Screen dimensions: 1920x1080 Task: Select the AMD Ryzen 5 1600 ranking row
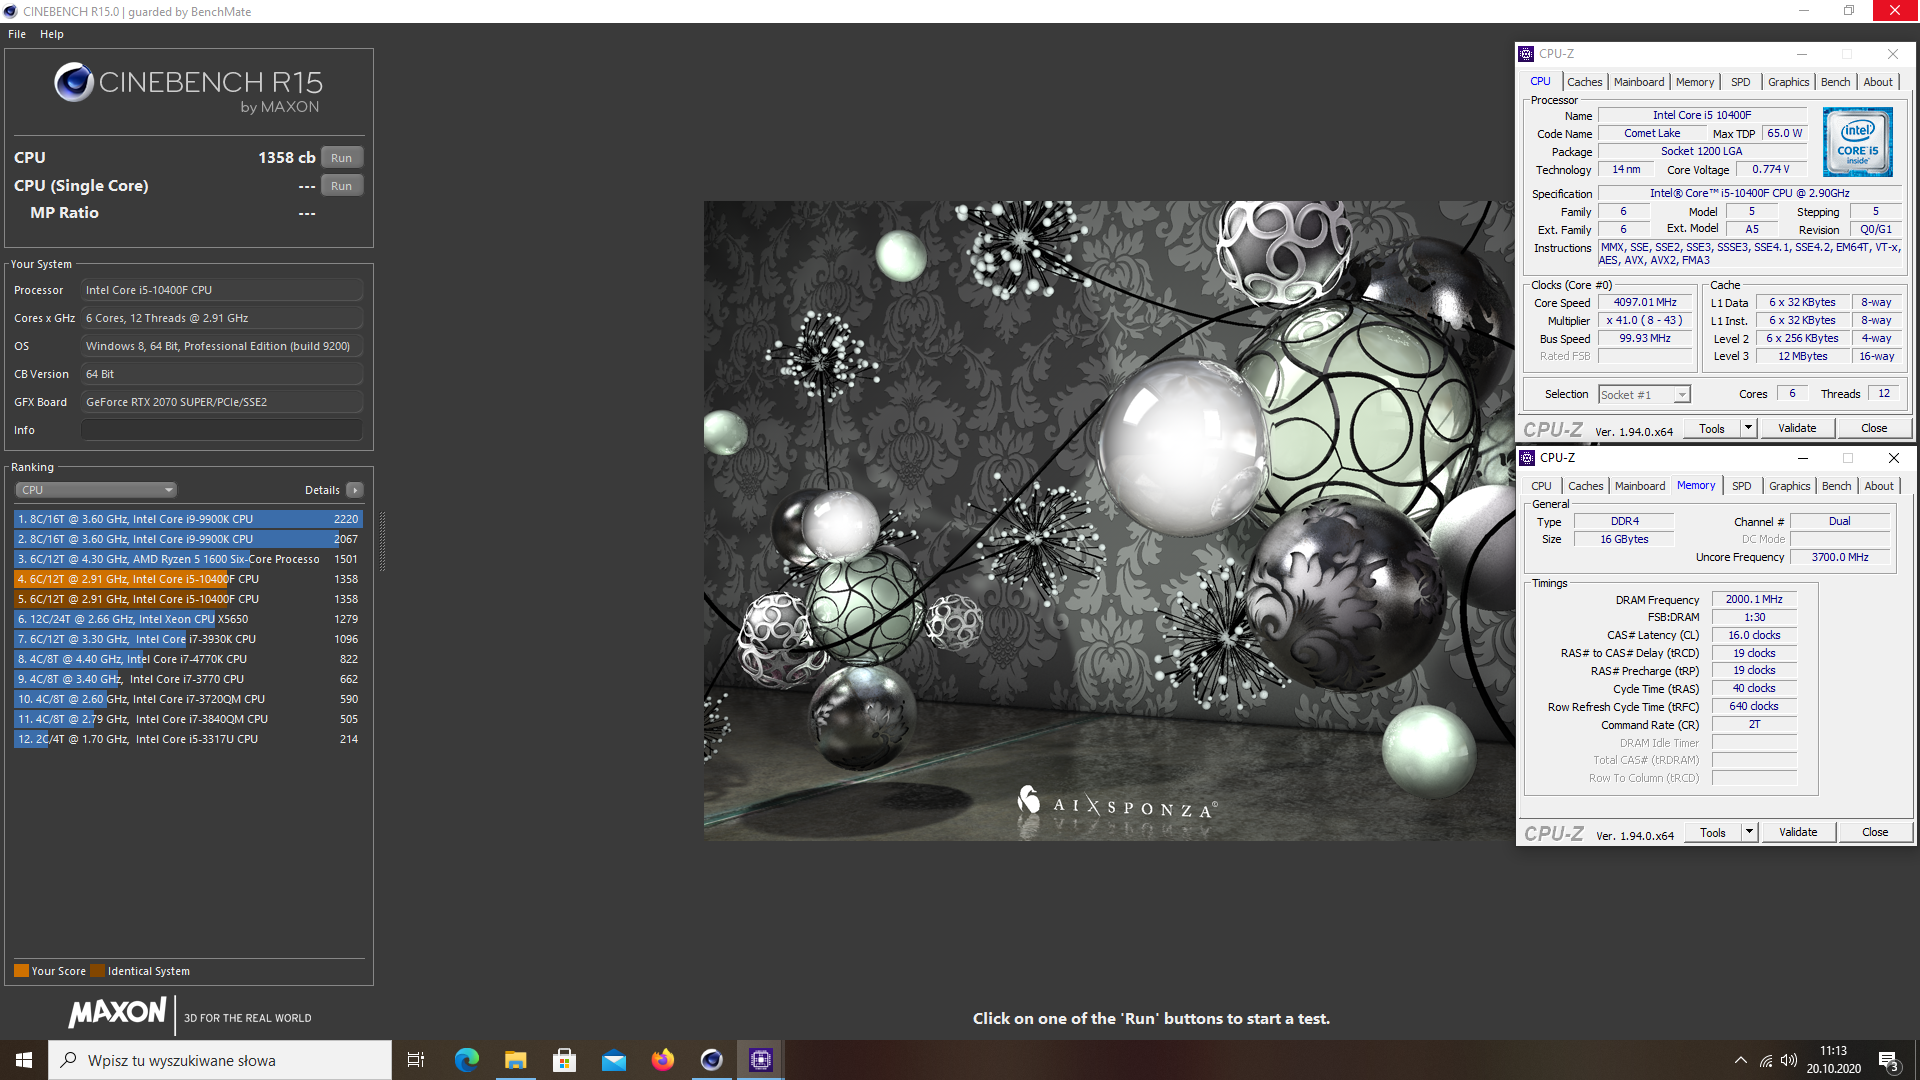click(x=188, y=559)
